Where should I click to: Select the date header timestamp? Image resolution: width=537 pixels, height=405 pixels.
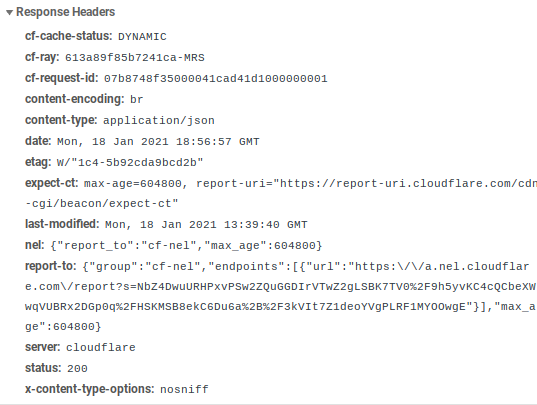pyautogui.click(x=158, y=142)
